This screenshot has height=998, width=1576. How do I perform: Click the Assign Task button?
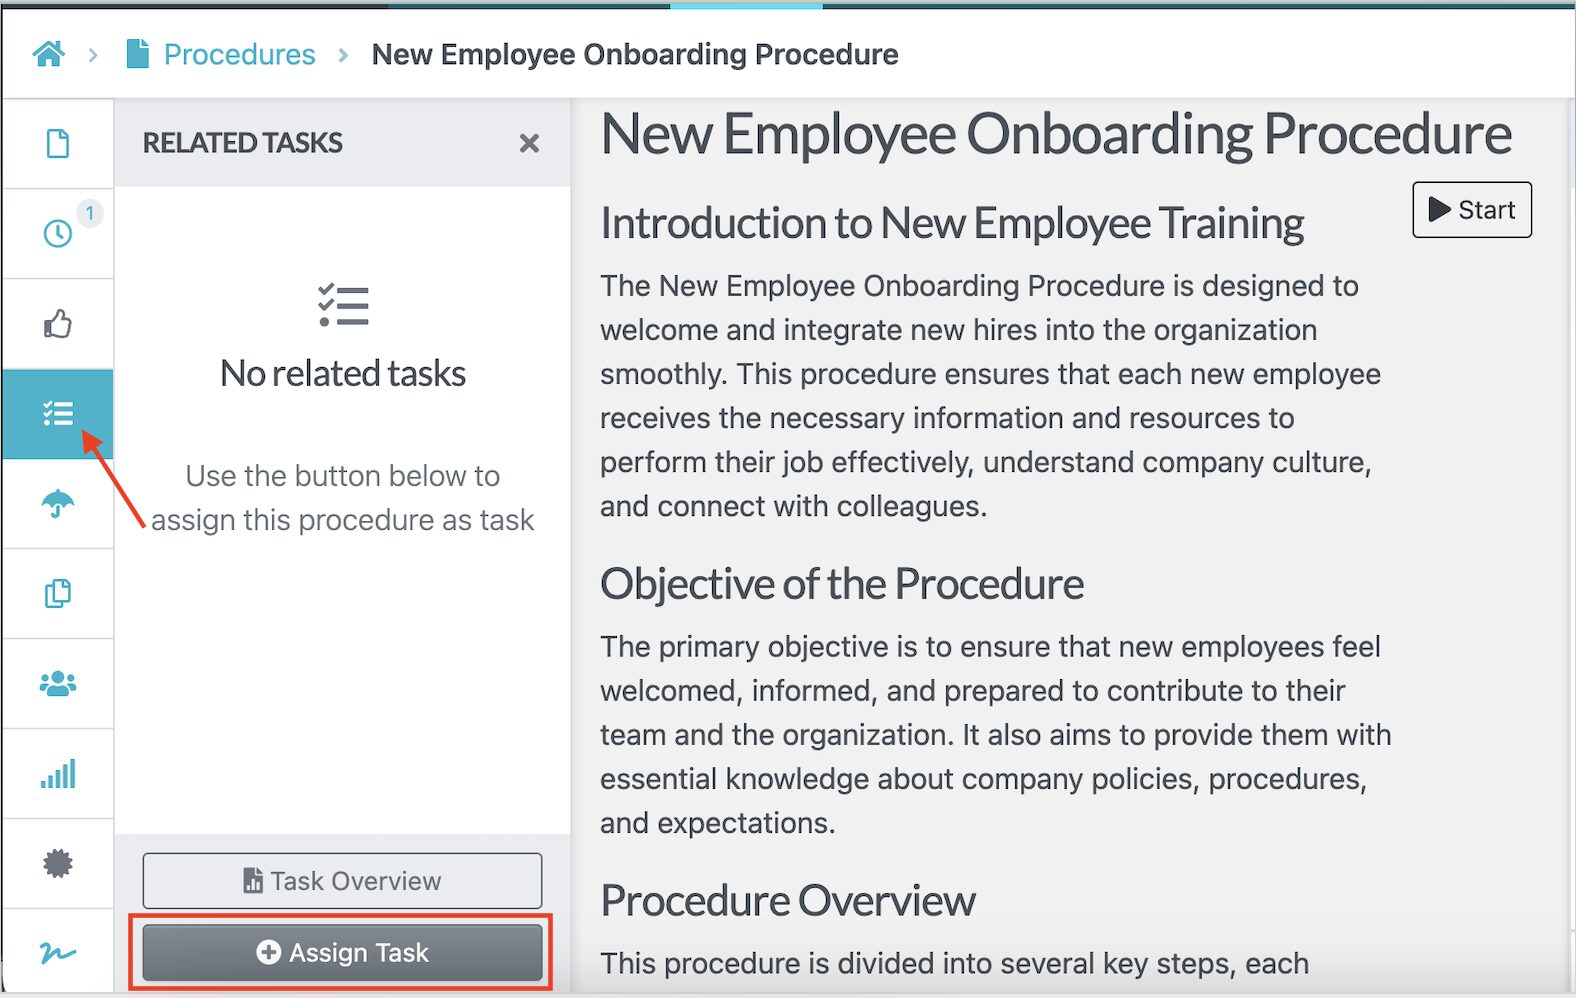click(x=341, y=952)
